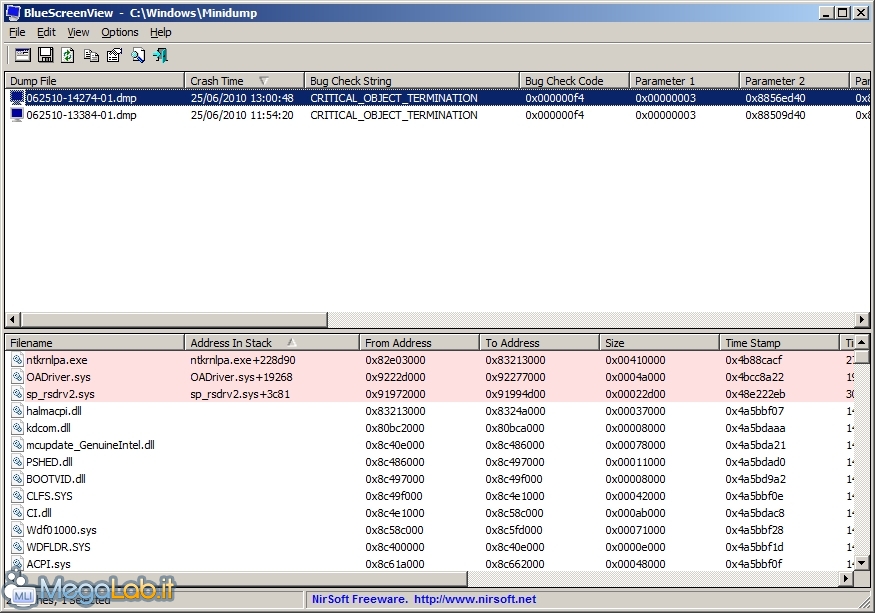Click the dump list's horizontal scrollbar thumb
Viewport: 875px width, 613px height.
pyautogui.click(x=174, y=319)
